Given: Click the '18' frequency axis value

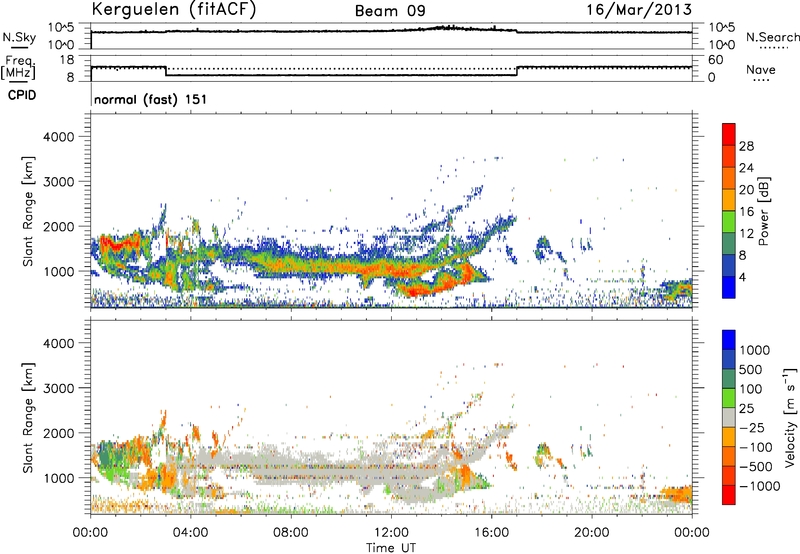Looking at the screenshot, I should [67, 60].
